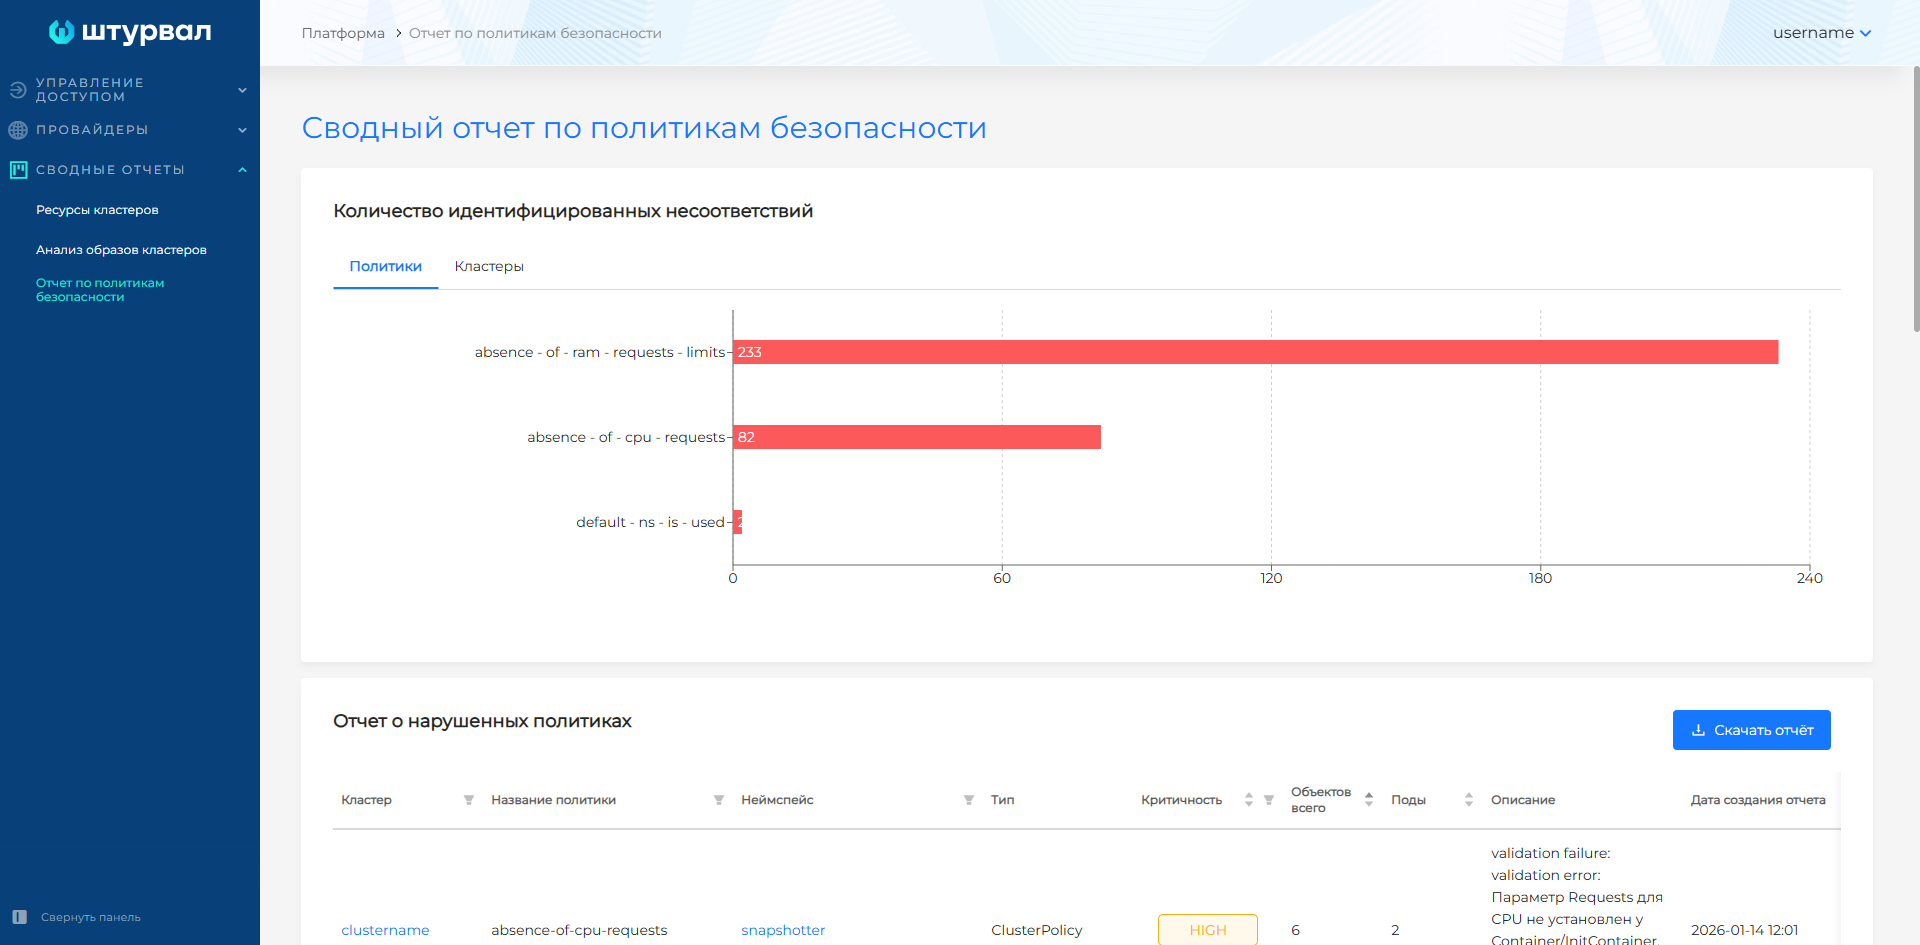Select the Сводные отчеты chart icon

pos(17,170)
